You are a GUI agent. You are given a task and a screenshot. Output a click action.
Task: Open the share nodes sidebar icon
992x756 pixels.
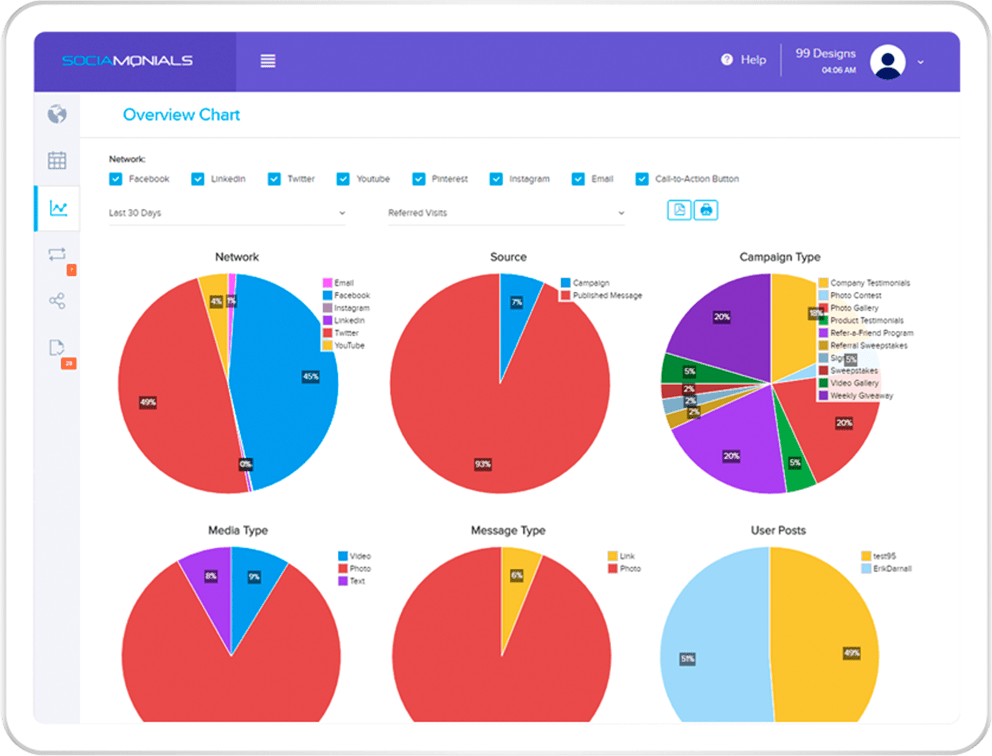pos(57,301)
